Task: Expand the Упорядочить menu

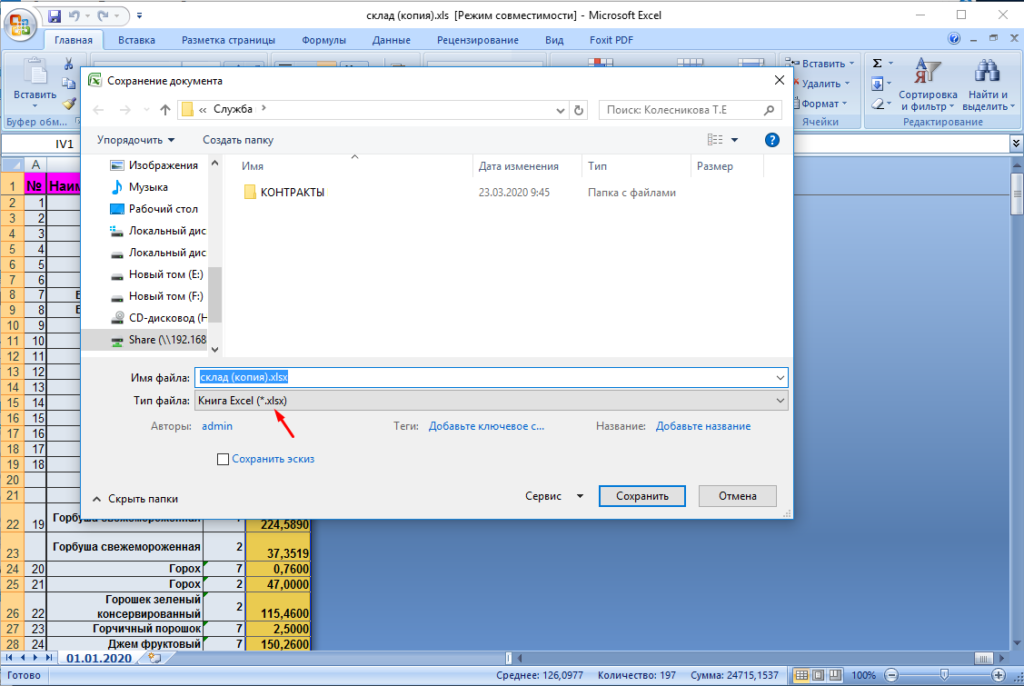Action: click(x=136, y=140)
